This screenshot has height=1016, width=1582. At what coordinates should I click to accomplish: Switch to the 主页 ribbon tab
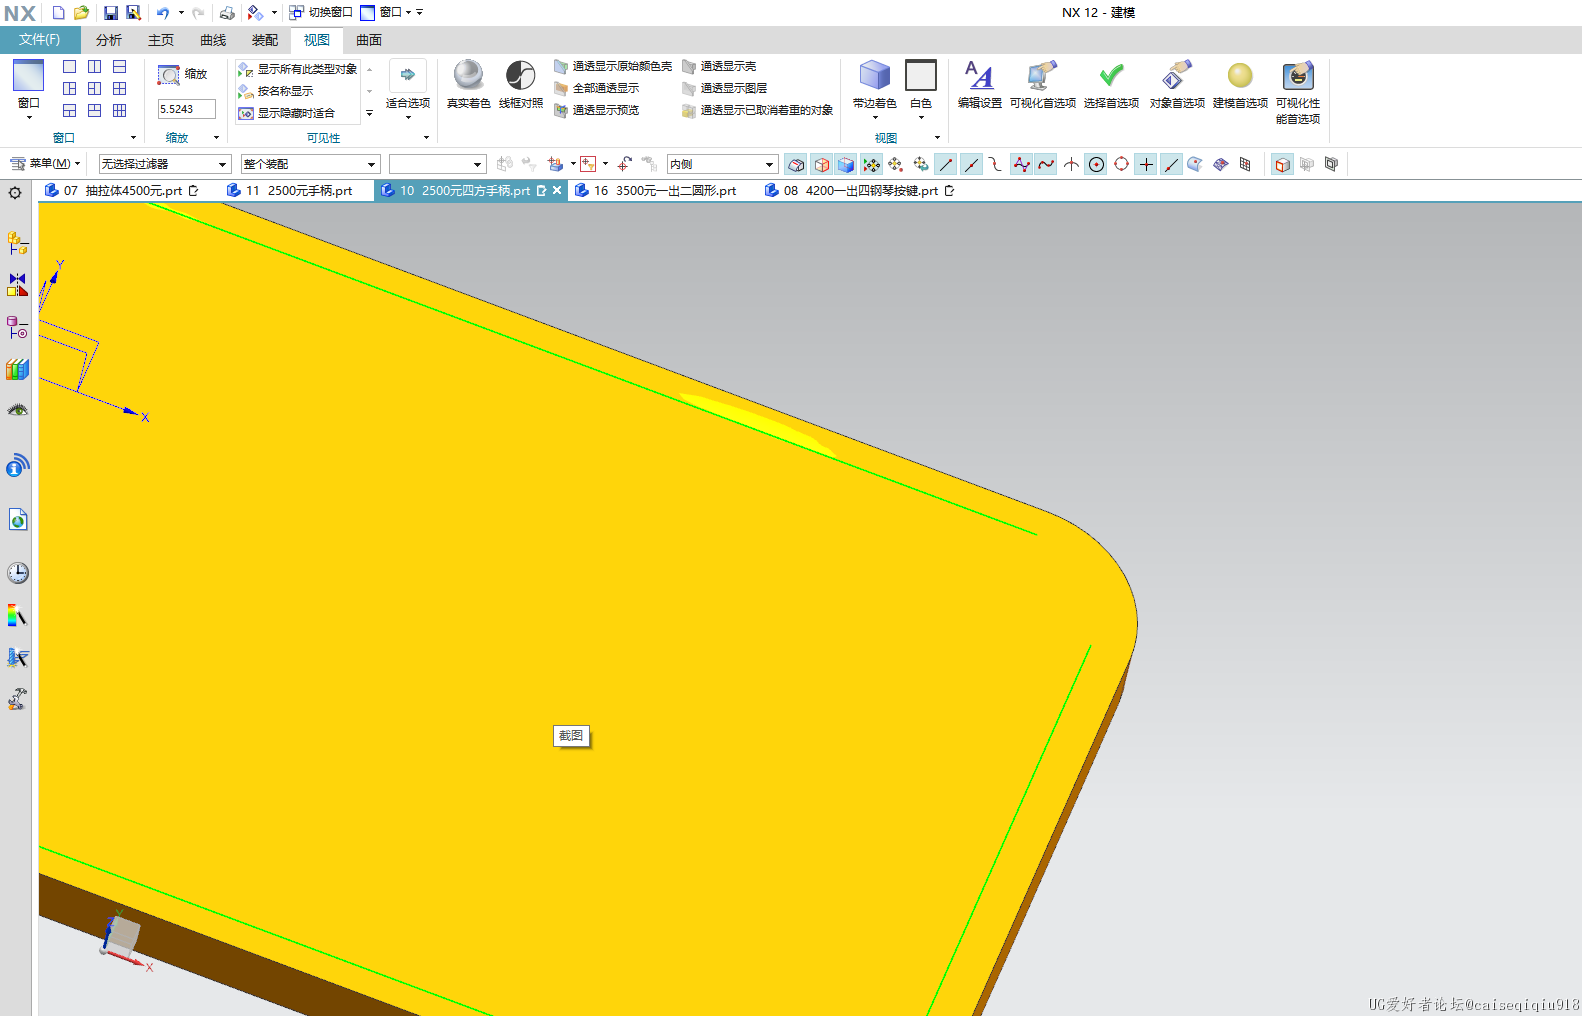coord(161,40)
